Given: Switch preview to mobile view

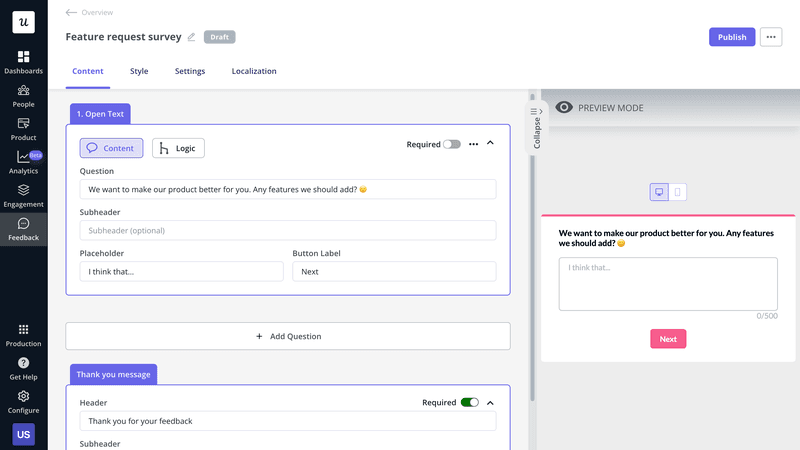Looking at the screenshot, I should tap(678, 192).
